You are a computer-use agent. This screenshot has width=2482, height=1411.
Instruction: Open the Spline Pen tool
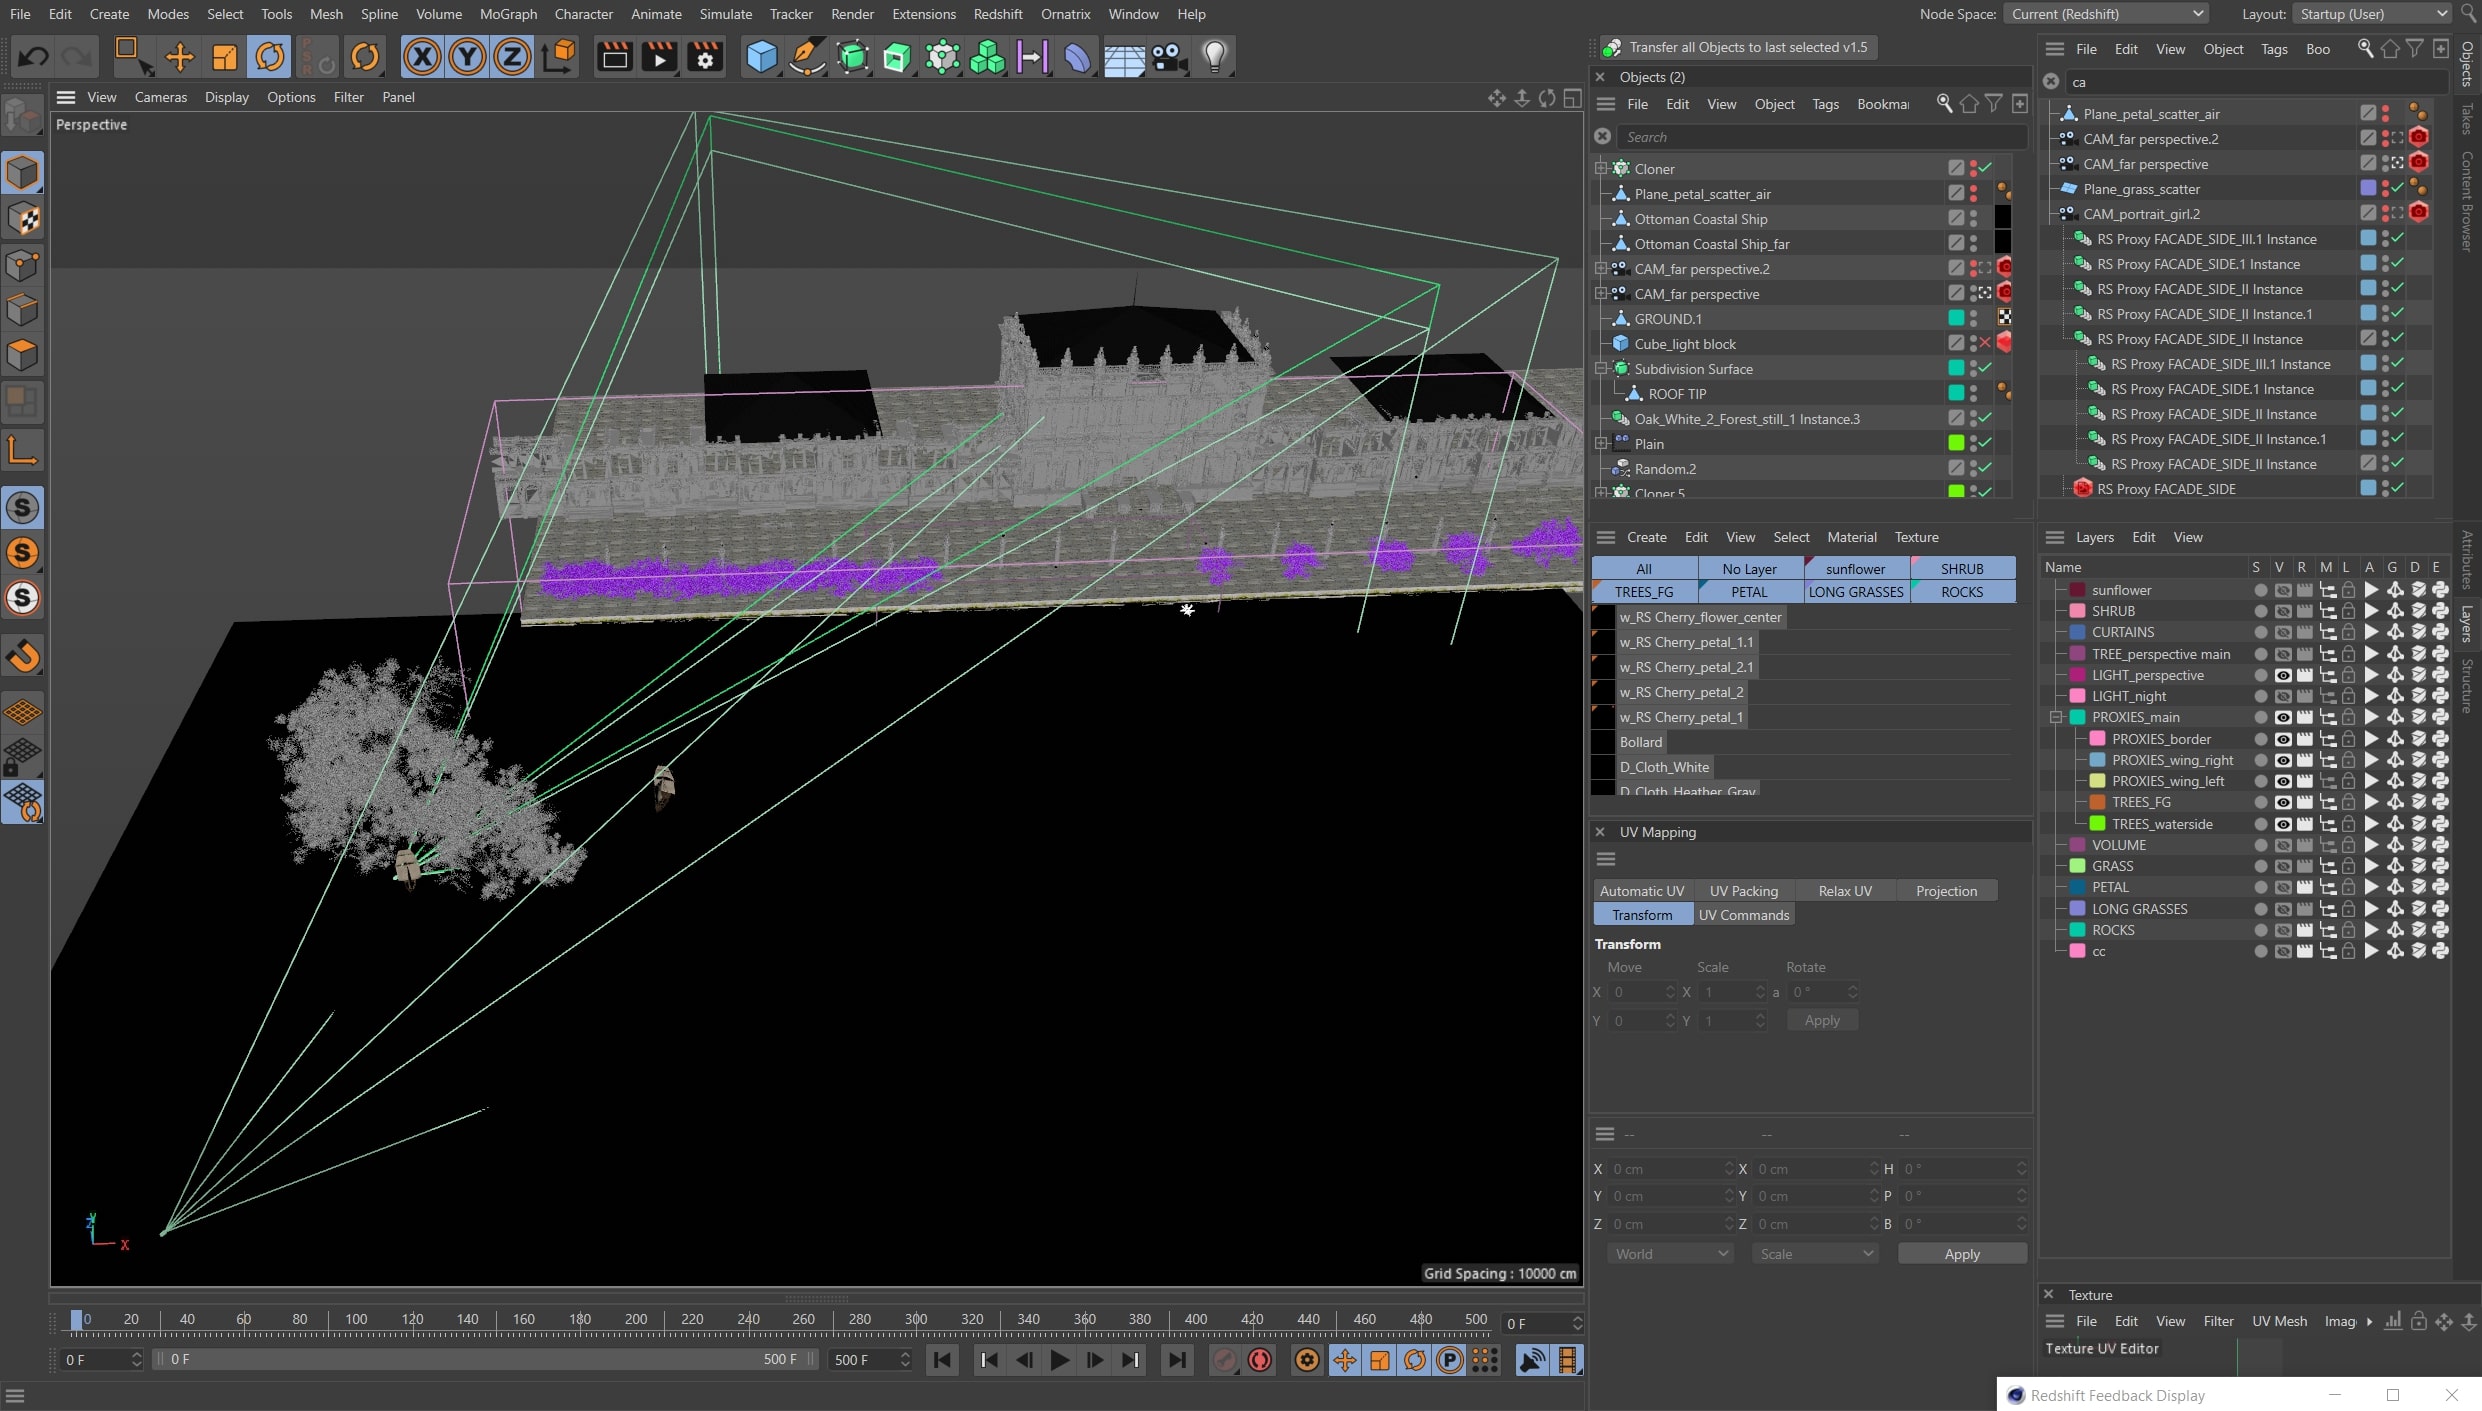806,56
